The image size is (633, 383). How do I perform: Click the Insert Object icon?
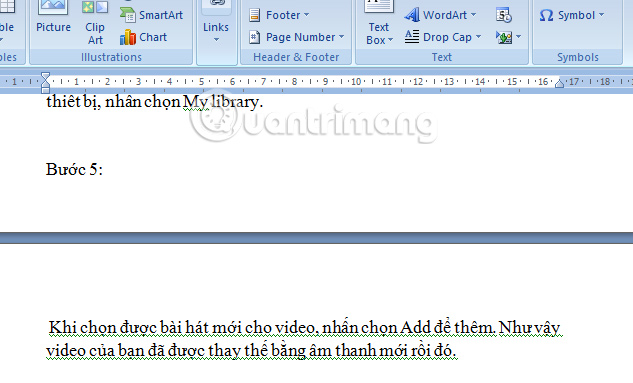point(504,38)
